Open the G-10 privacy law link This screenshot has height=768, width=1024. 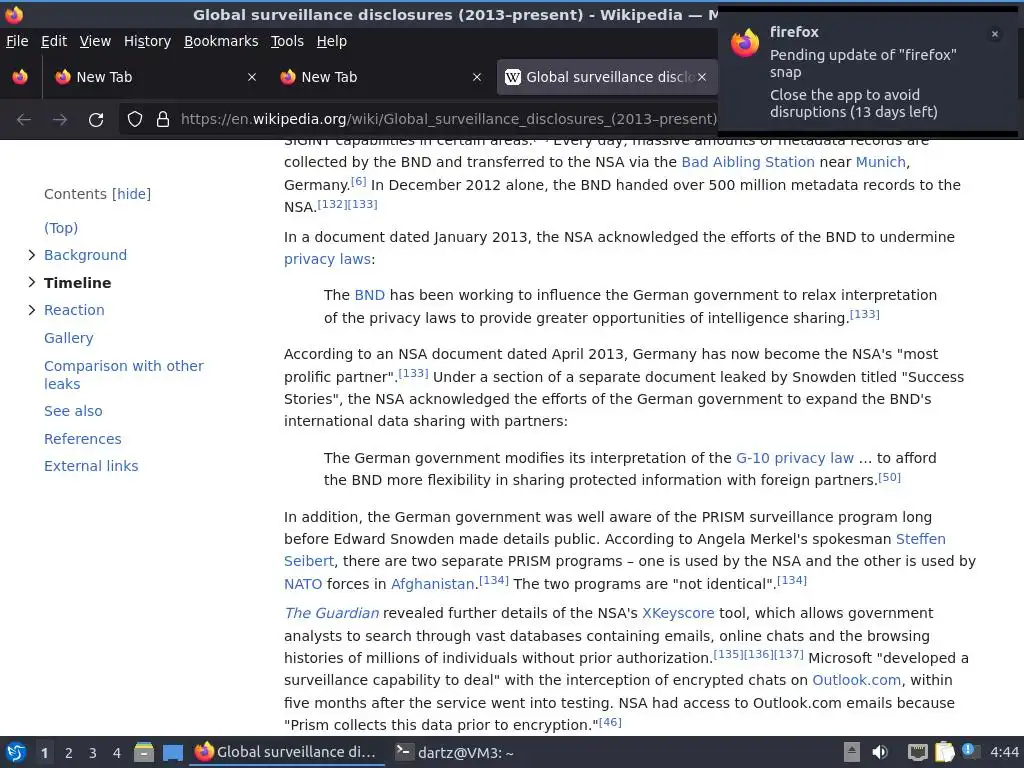(795, 458)
